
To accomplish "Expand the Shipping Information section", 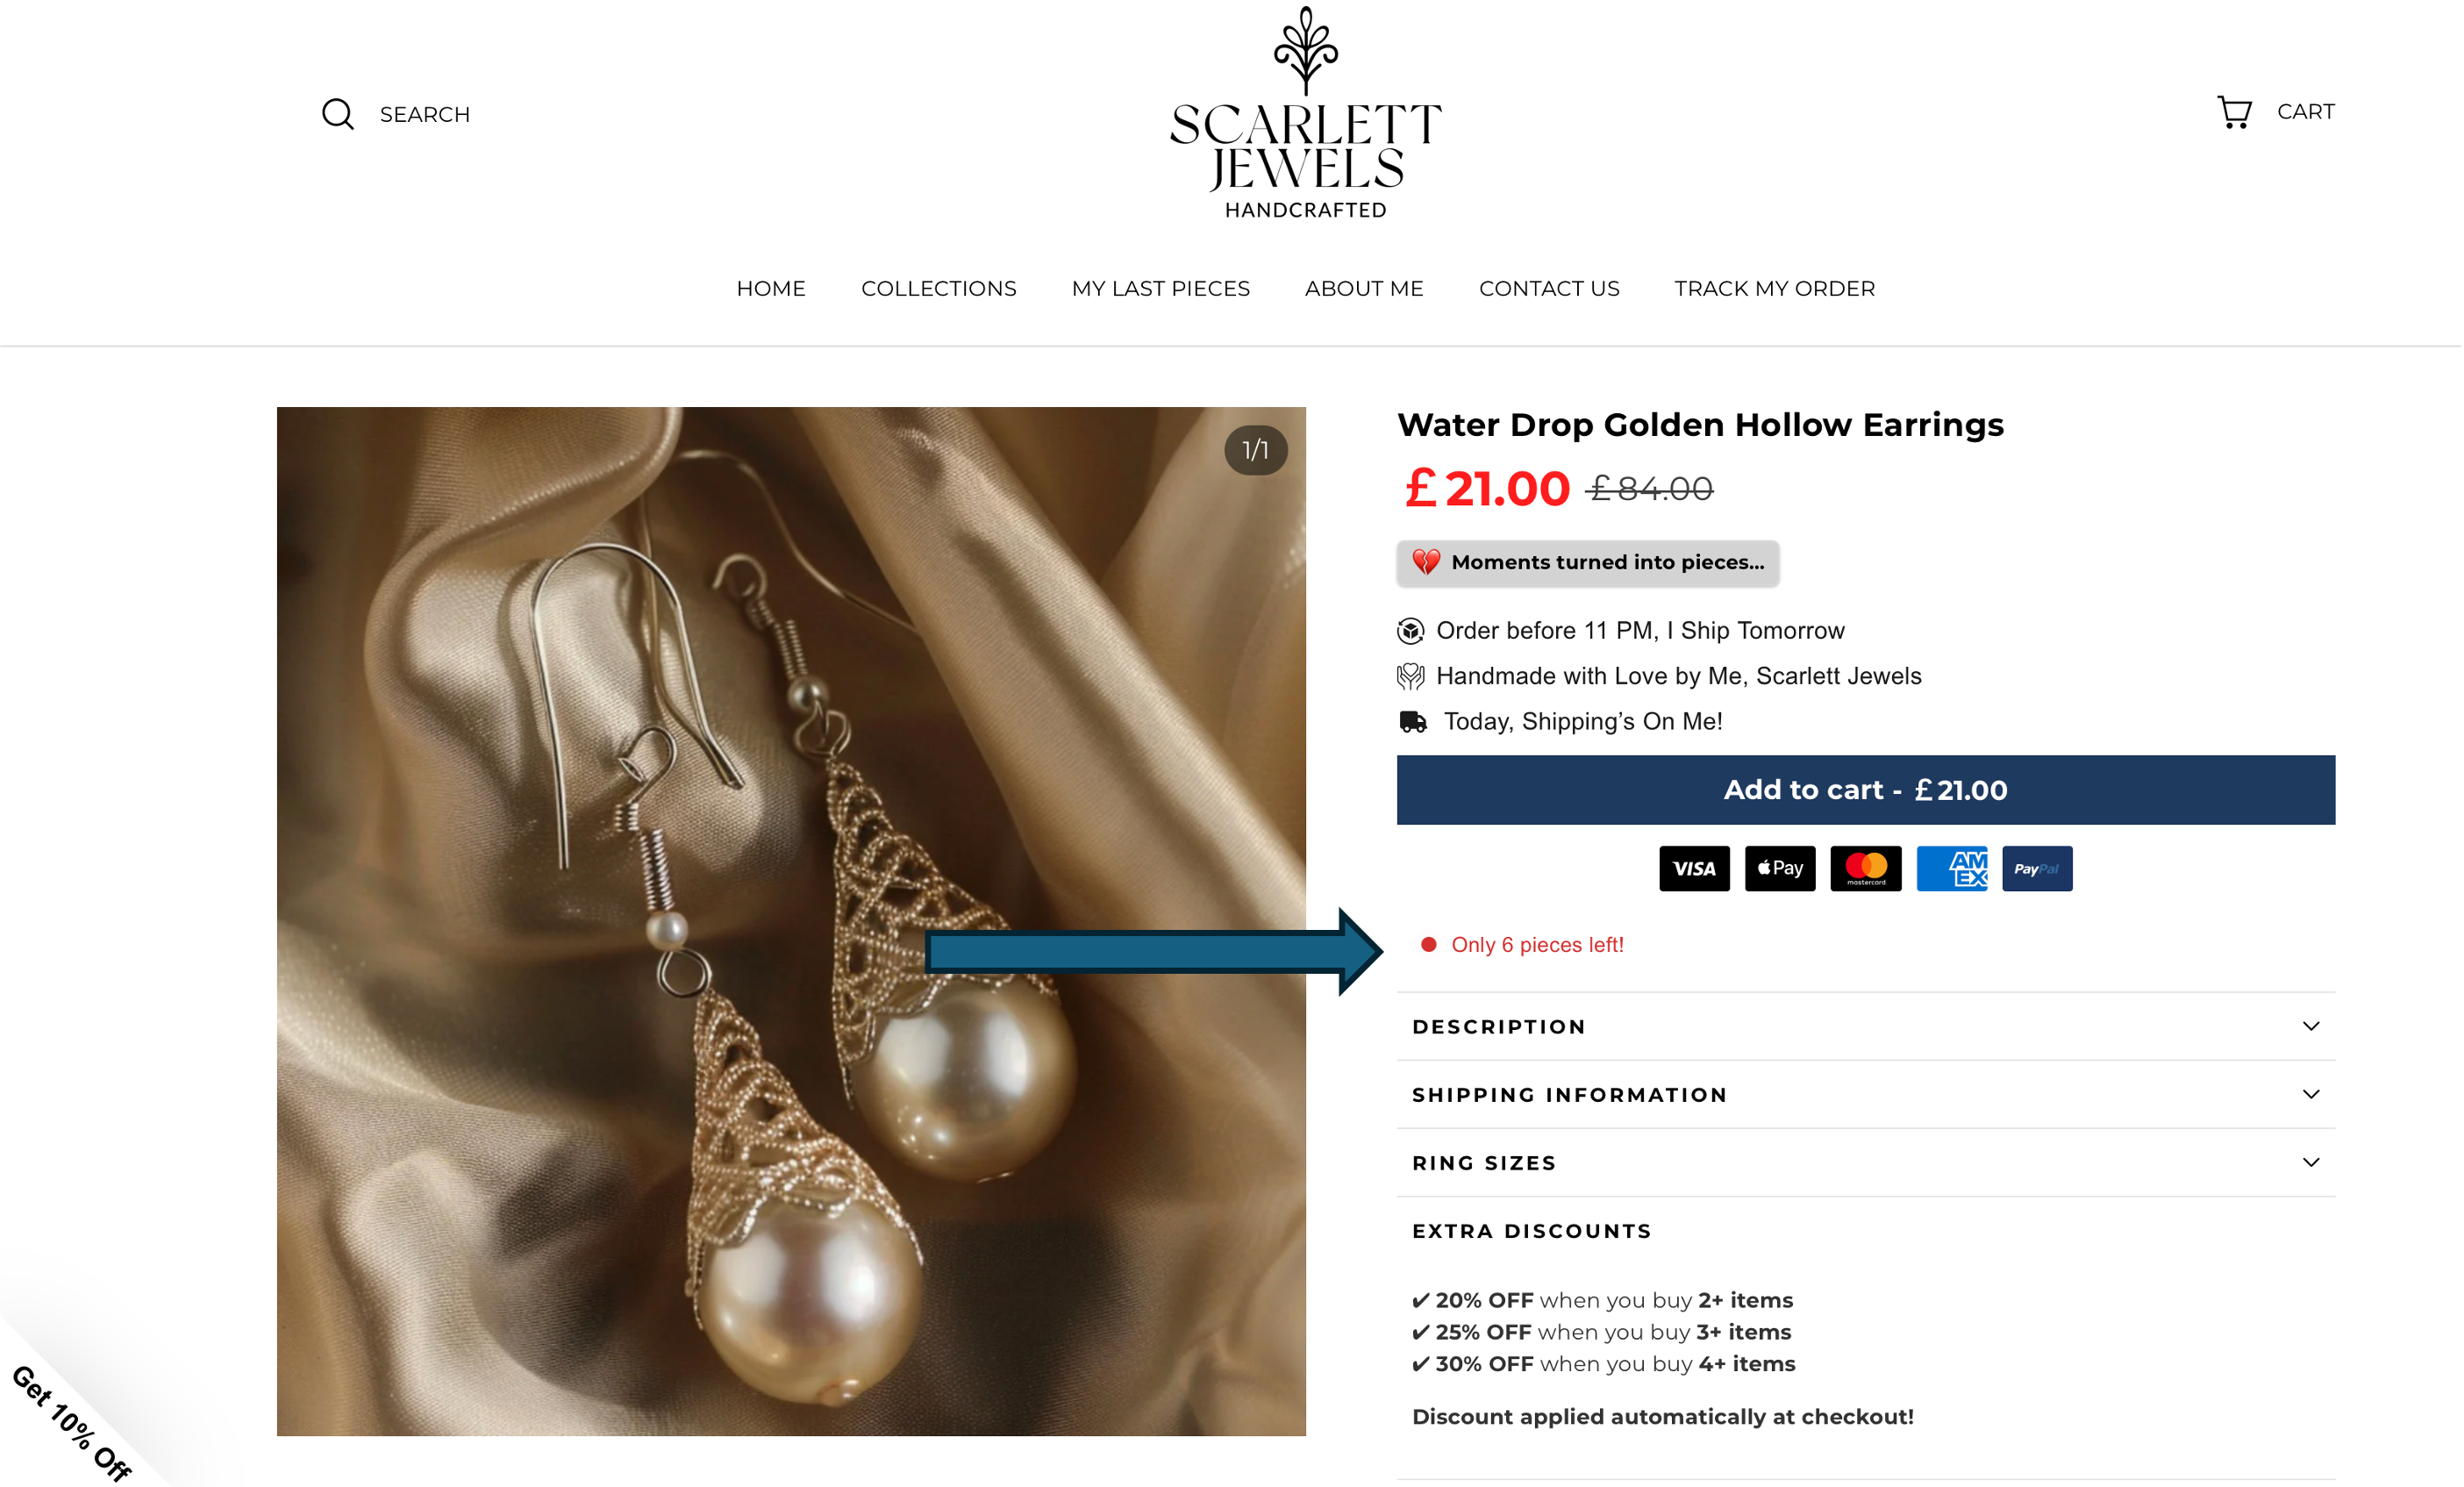I will (x=1867, y=1095).
